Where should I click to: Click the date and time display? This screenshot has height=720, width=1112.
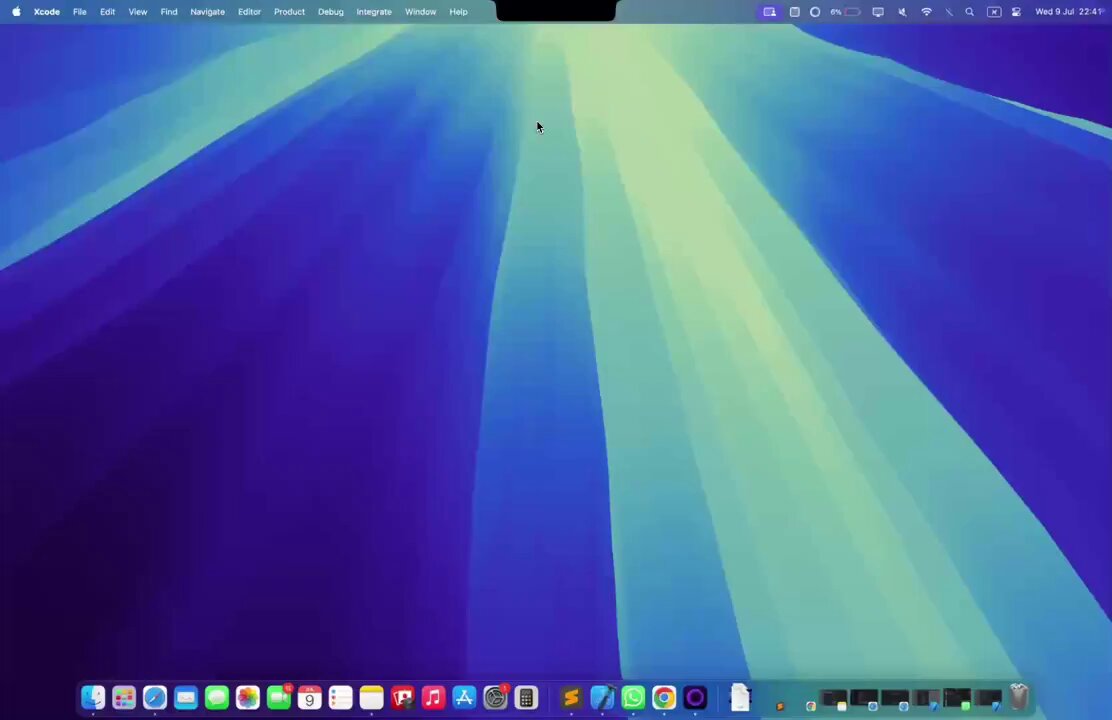click(1069, 11)
